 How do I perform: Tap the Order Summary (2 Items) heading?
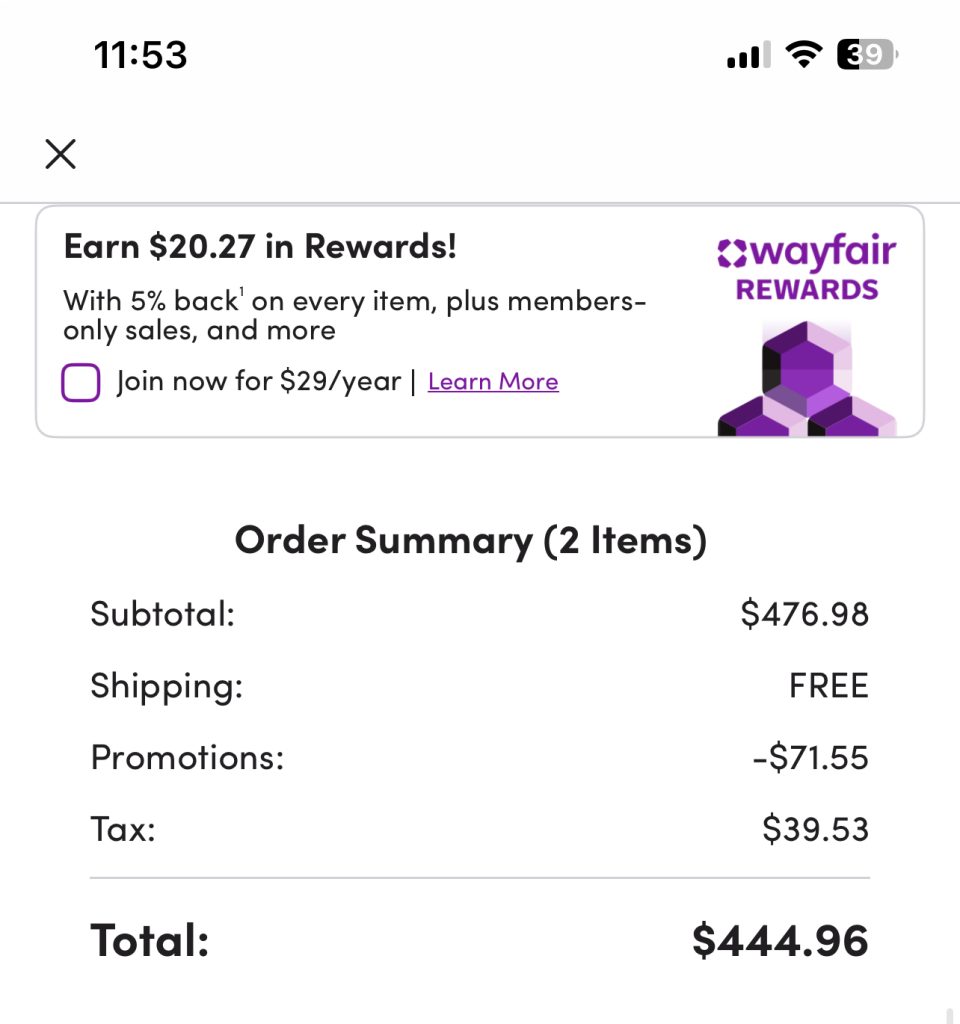(471, 541)
